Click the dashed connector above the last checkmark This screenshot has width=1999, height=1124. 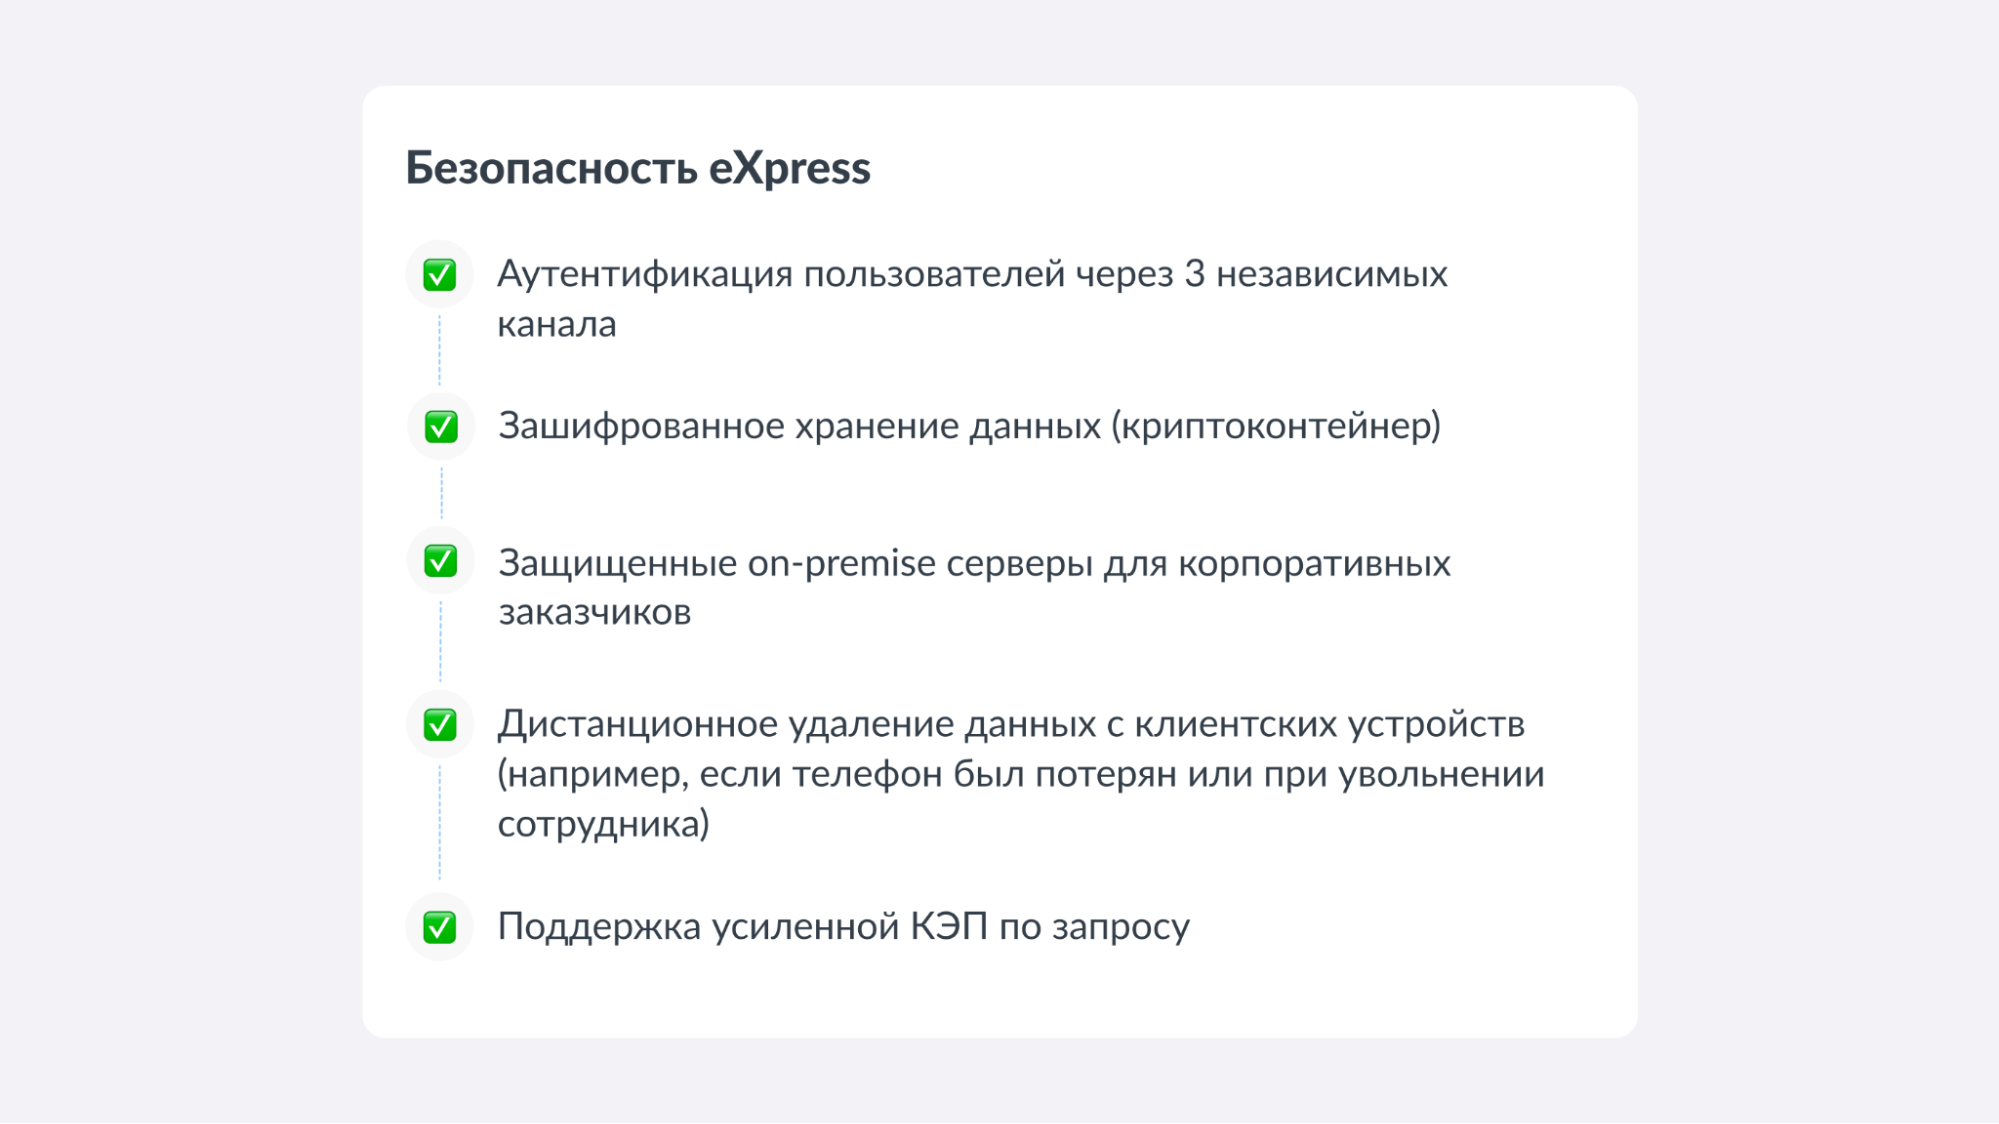tap(439, 822)
